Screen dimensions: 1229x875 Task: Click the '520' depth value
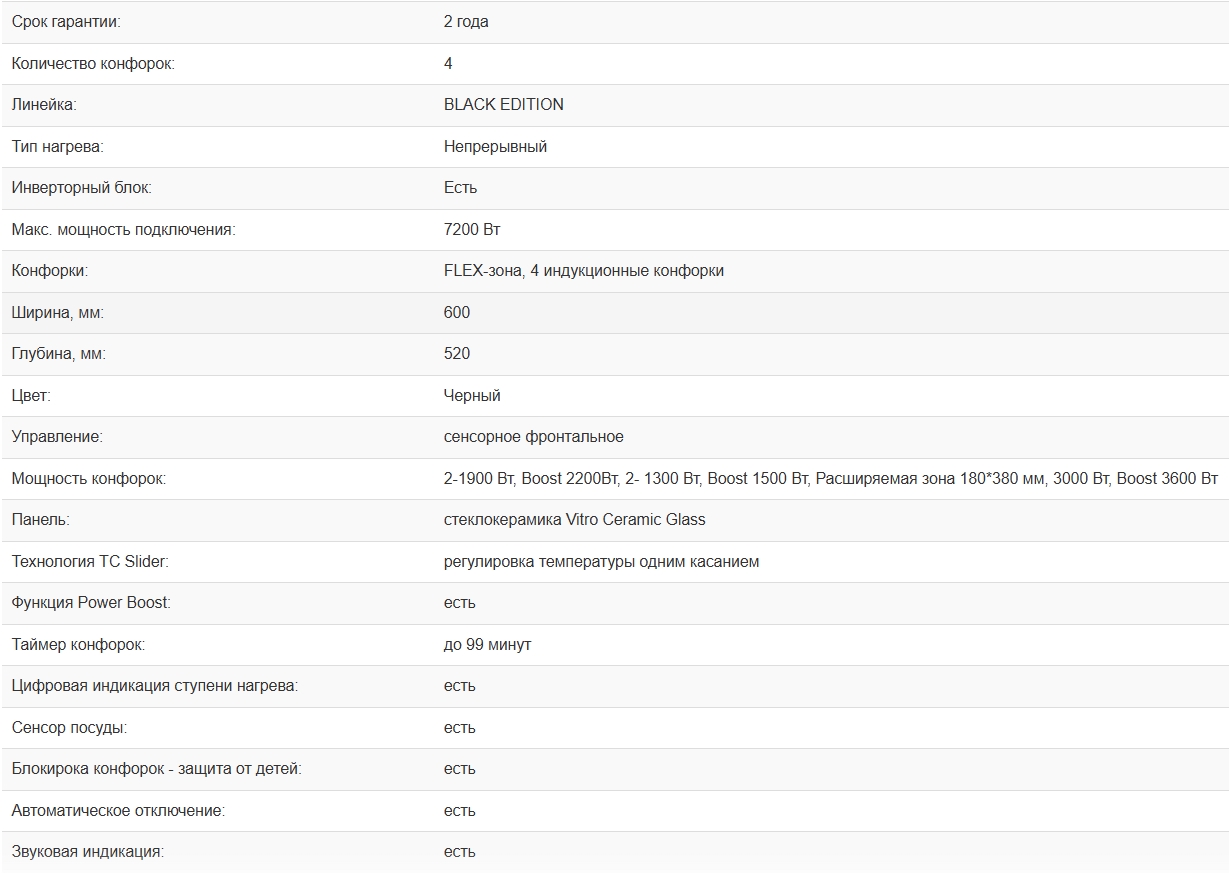[457, 354]
